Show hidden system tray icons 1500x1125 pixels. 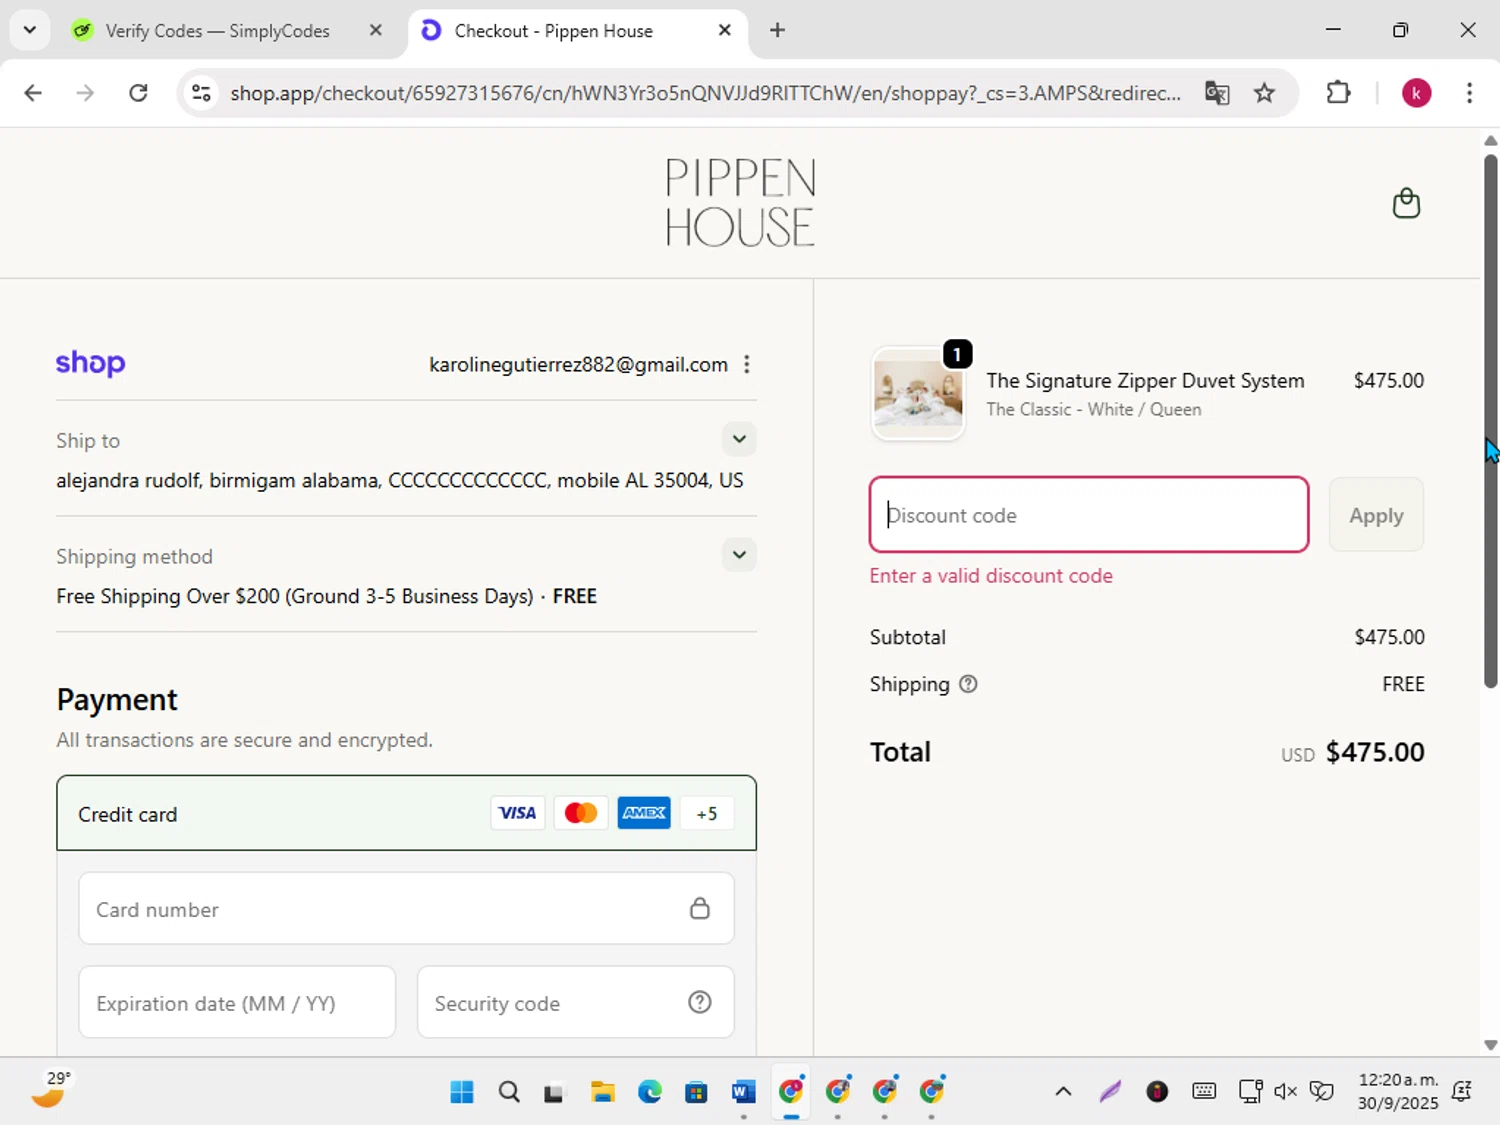(x=1063, y=1091)
